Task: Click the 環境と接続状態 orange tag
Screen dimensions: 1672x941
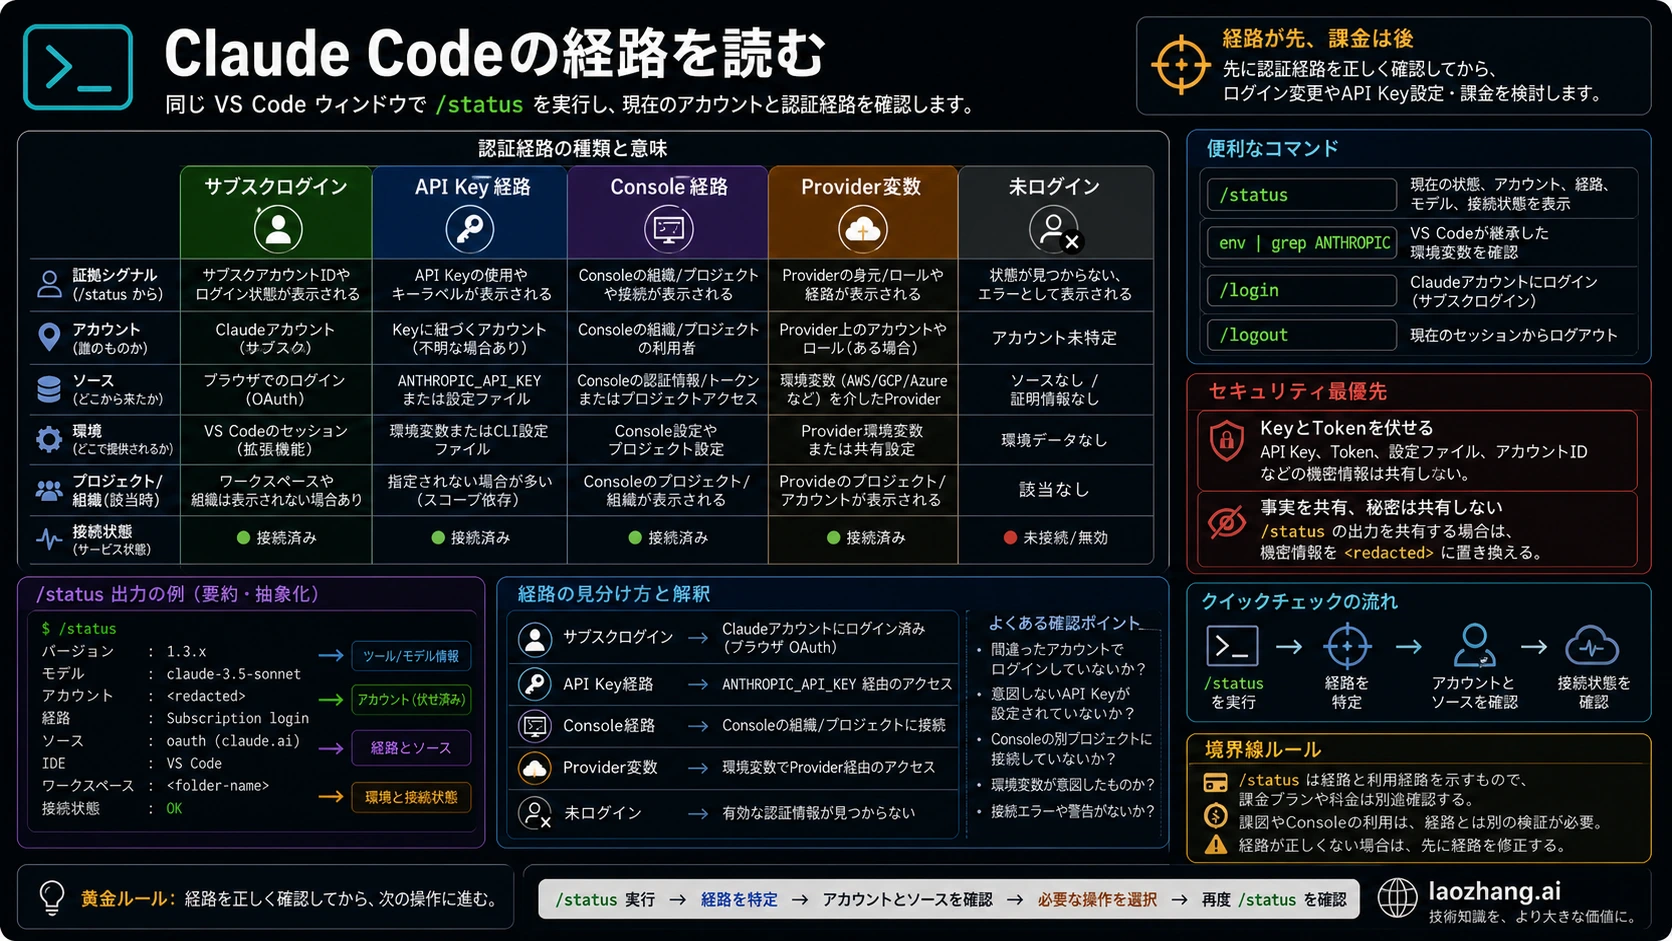Action: click(411, 797)
